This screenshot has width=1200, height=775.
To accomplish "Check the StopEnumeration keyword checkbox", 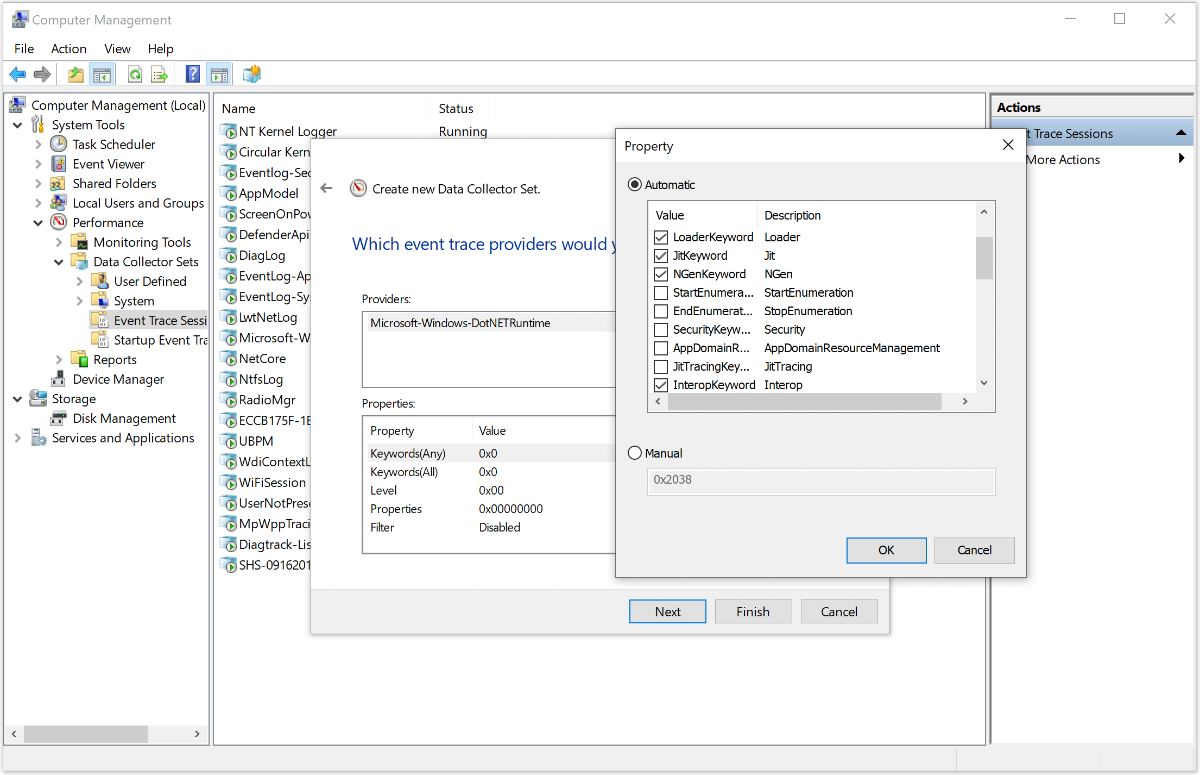I will click(x=661, y=311).
